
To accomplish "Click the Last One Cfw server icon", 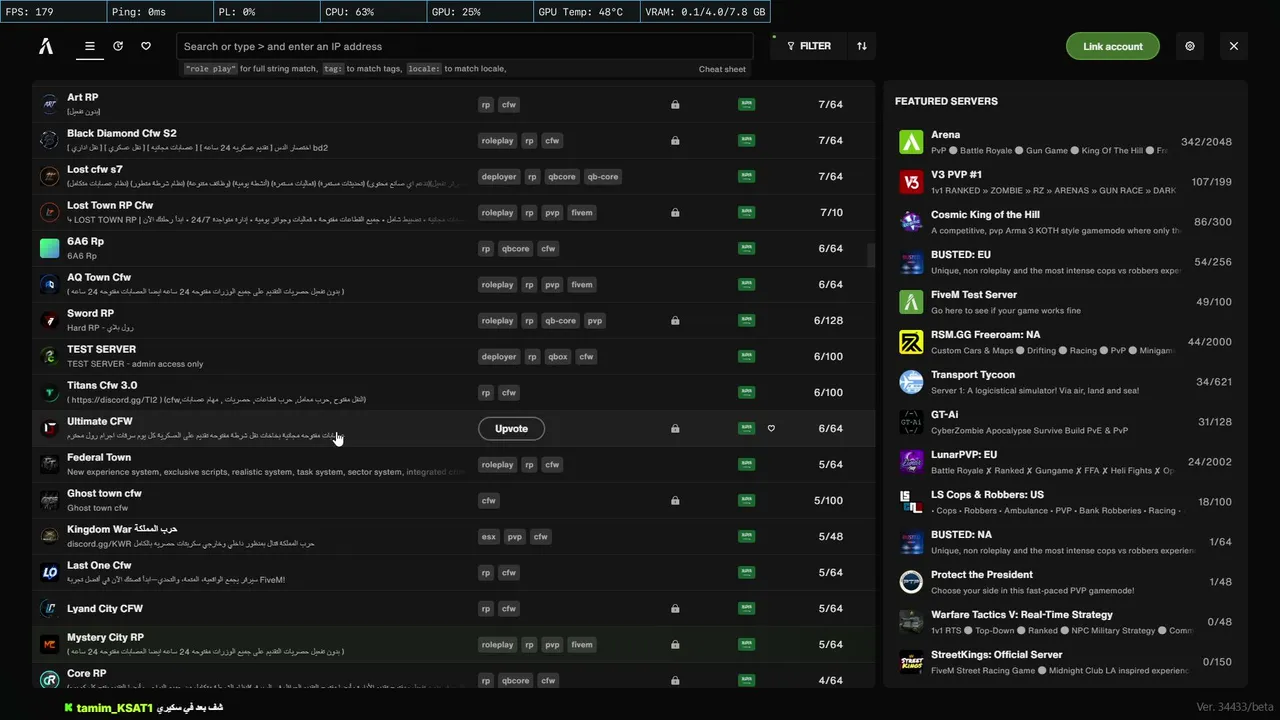I will (49, 572).
